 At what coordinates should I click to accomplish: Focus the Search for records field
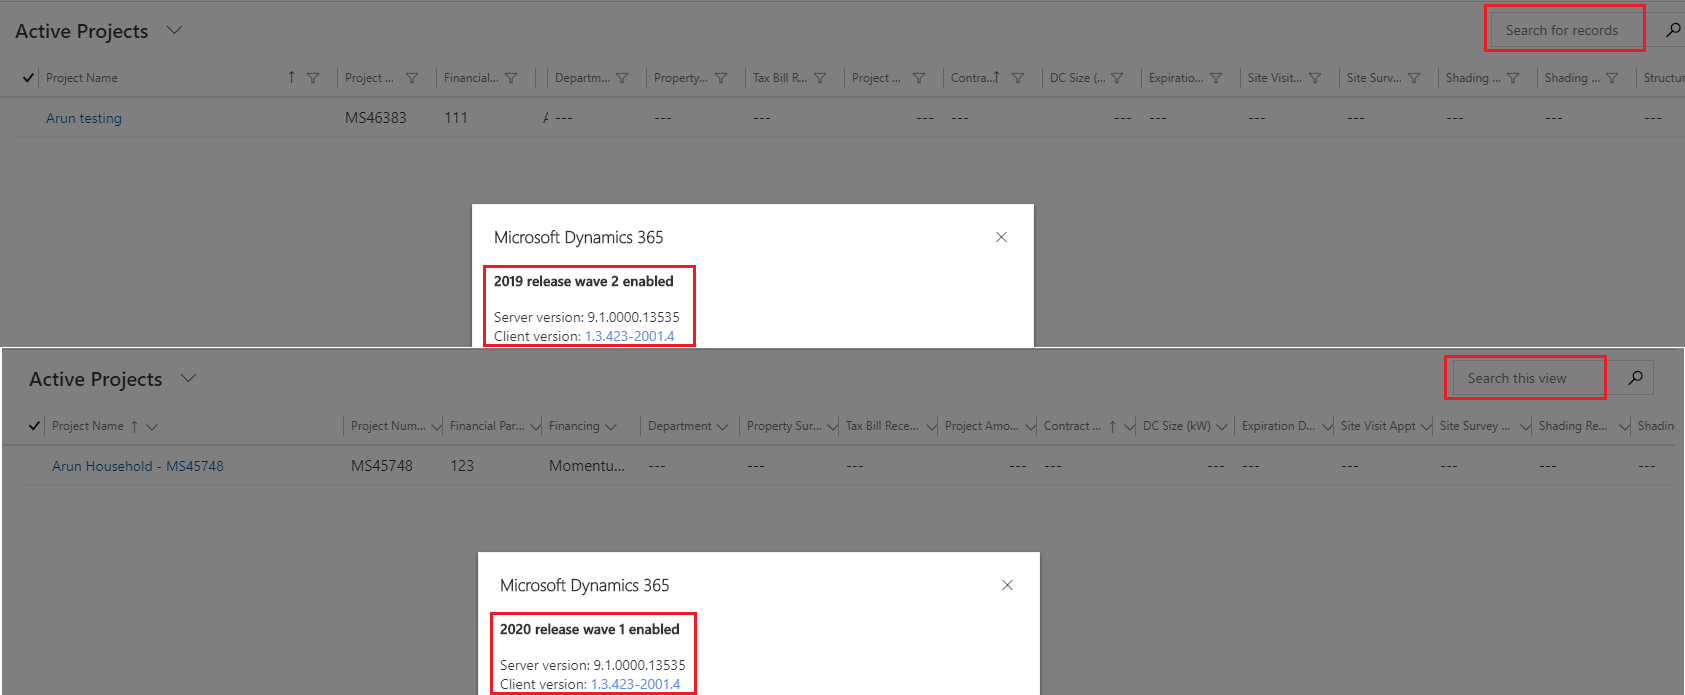tap(1565, 30)
